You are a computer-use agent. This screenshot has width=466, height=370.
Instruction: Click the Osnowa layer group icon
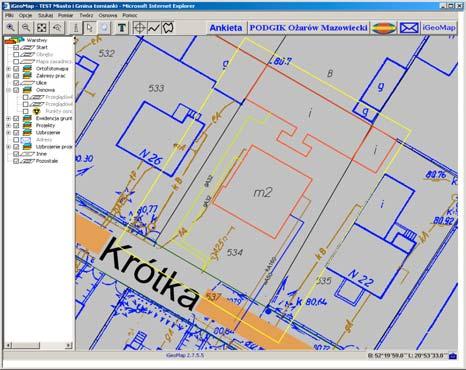point(27,90)
